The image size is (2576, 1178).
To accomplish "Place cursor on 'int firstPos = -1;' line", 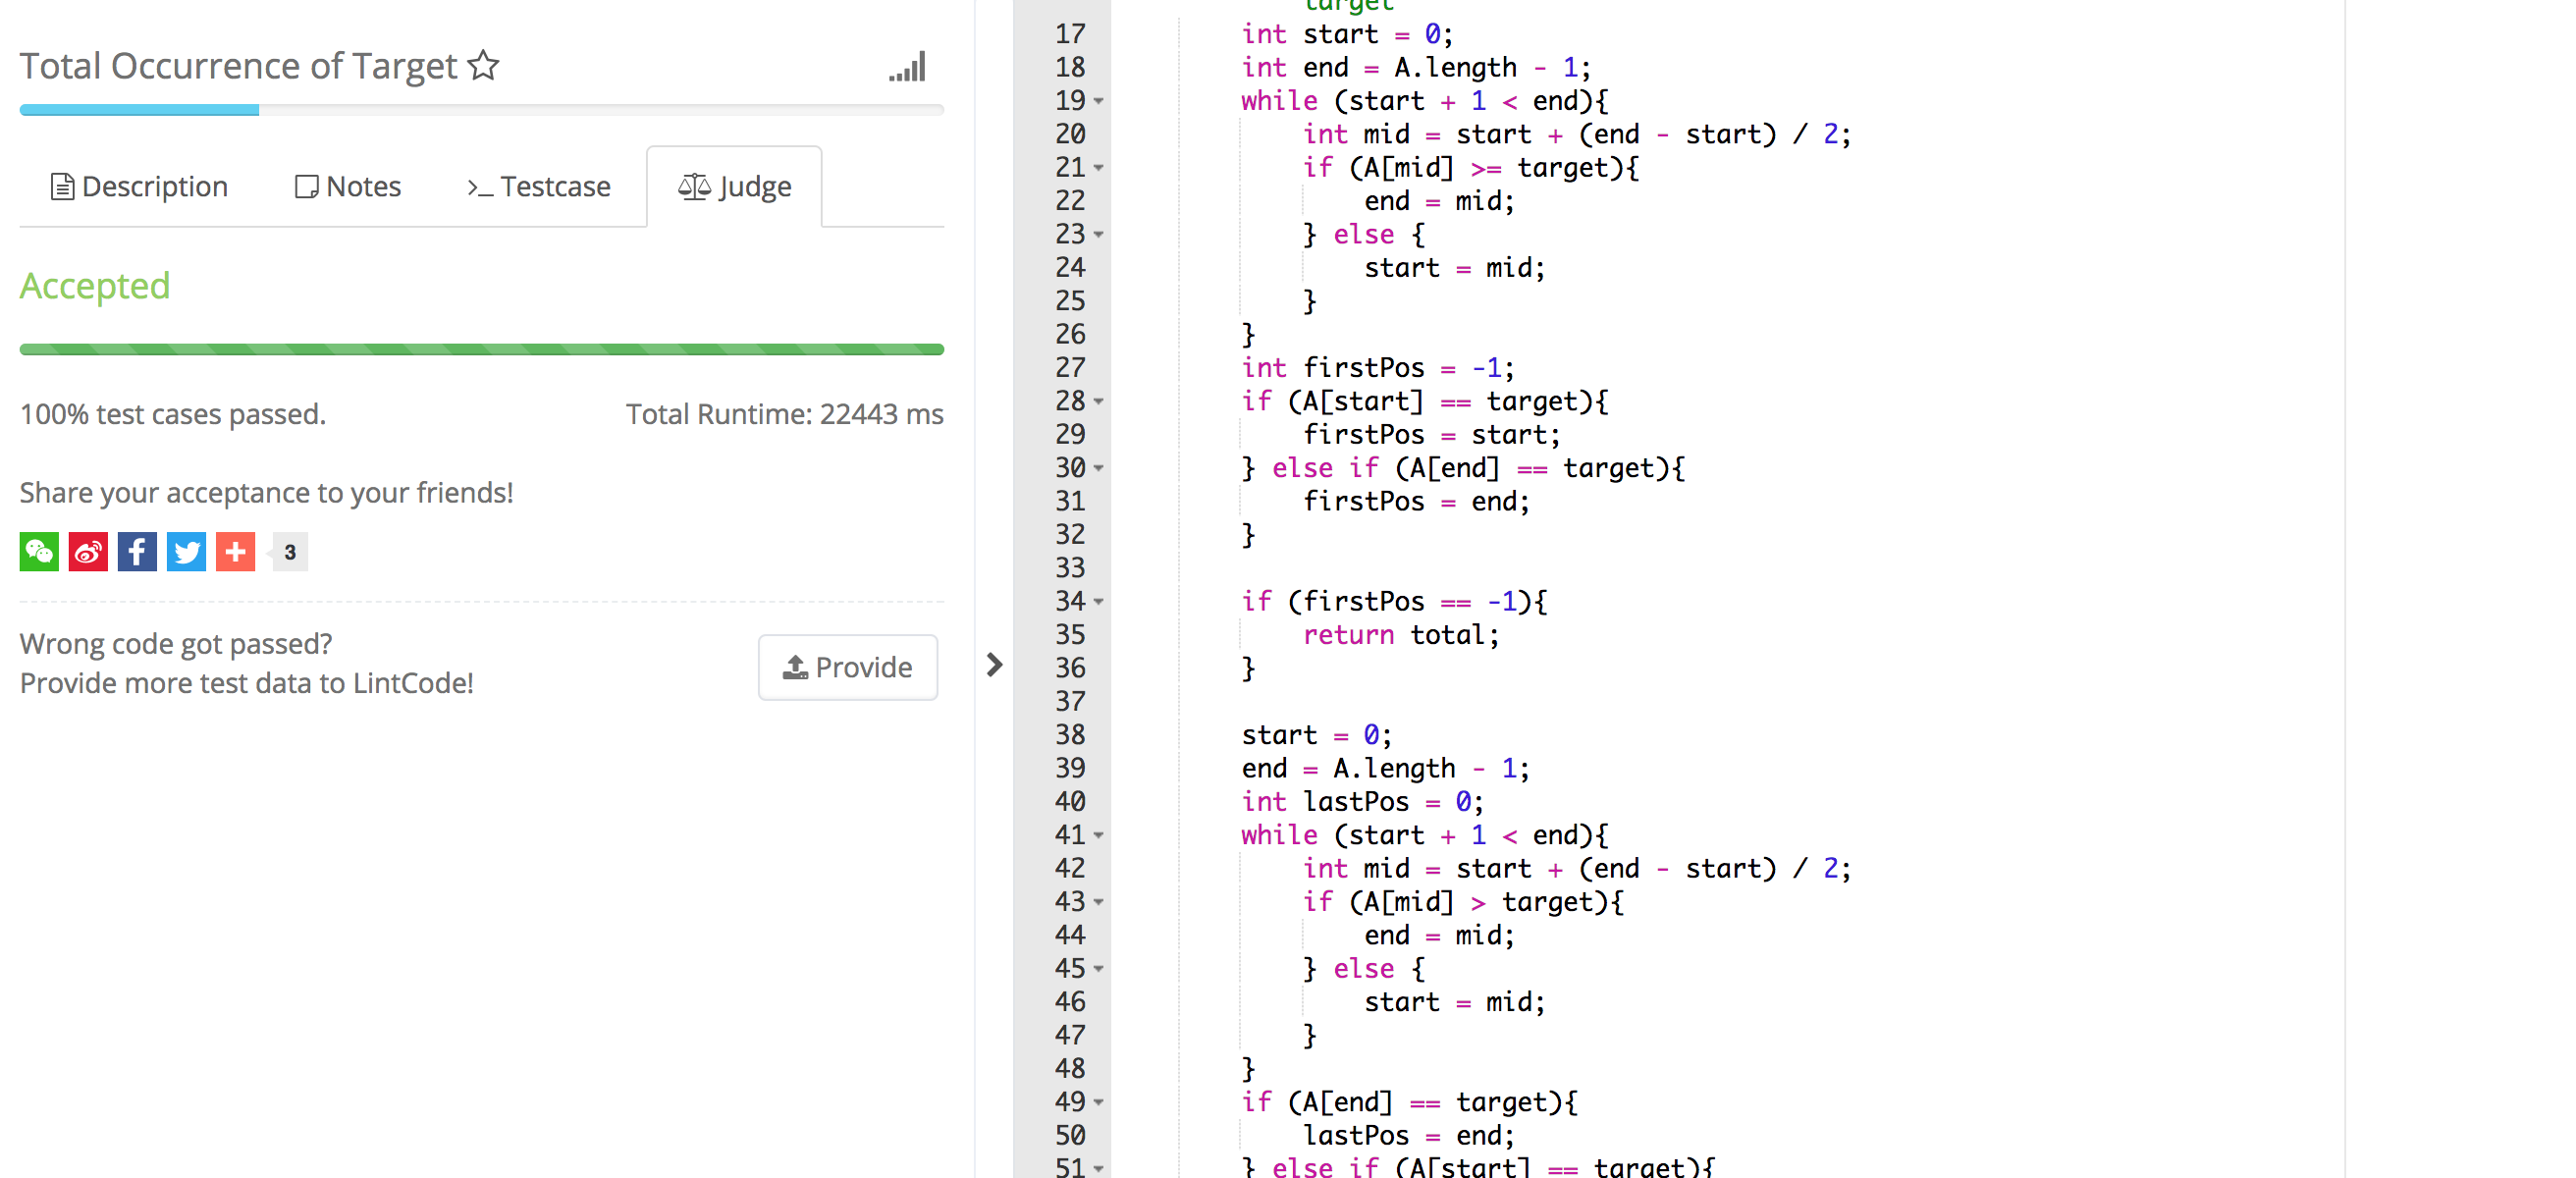I will click(1377, 368).
